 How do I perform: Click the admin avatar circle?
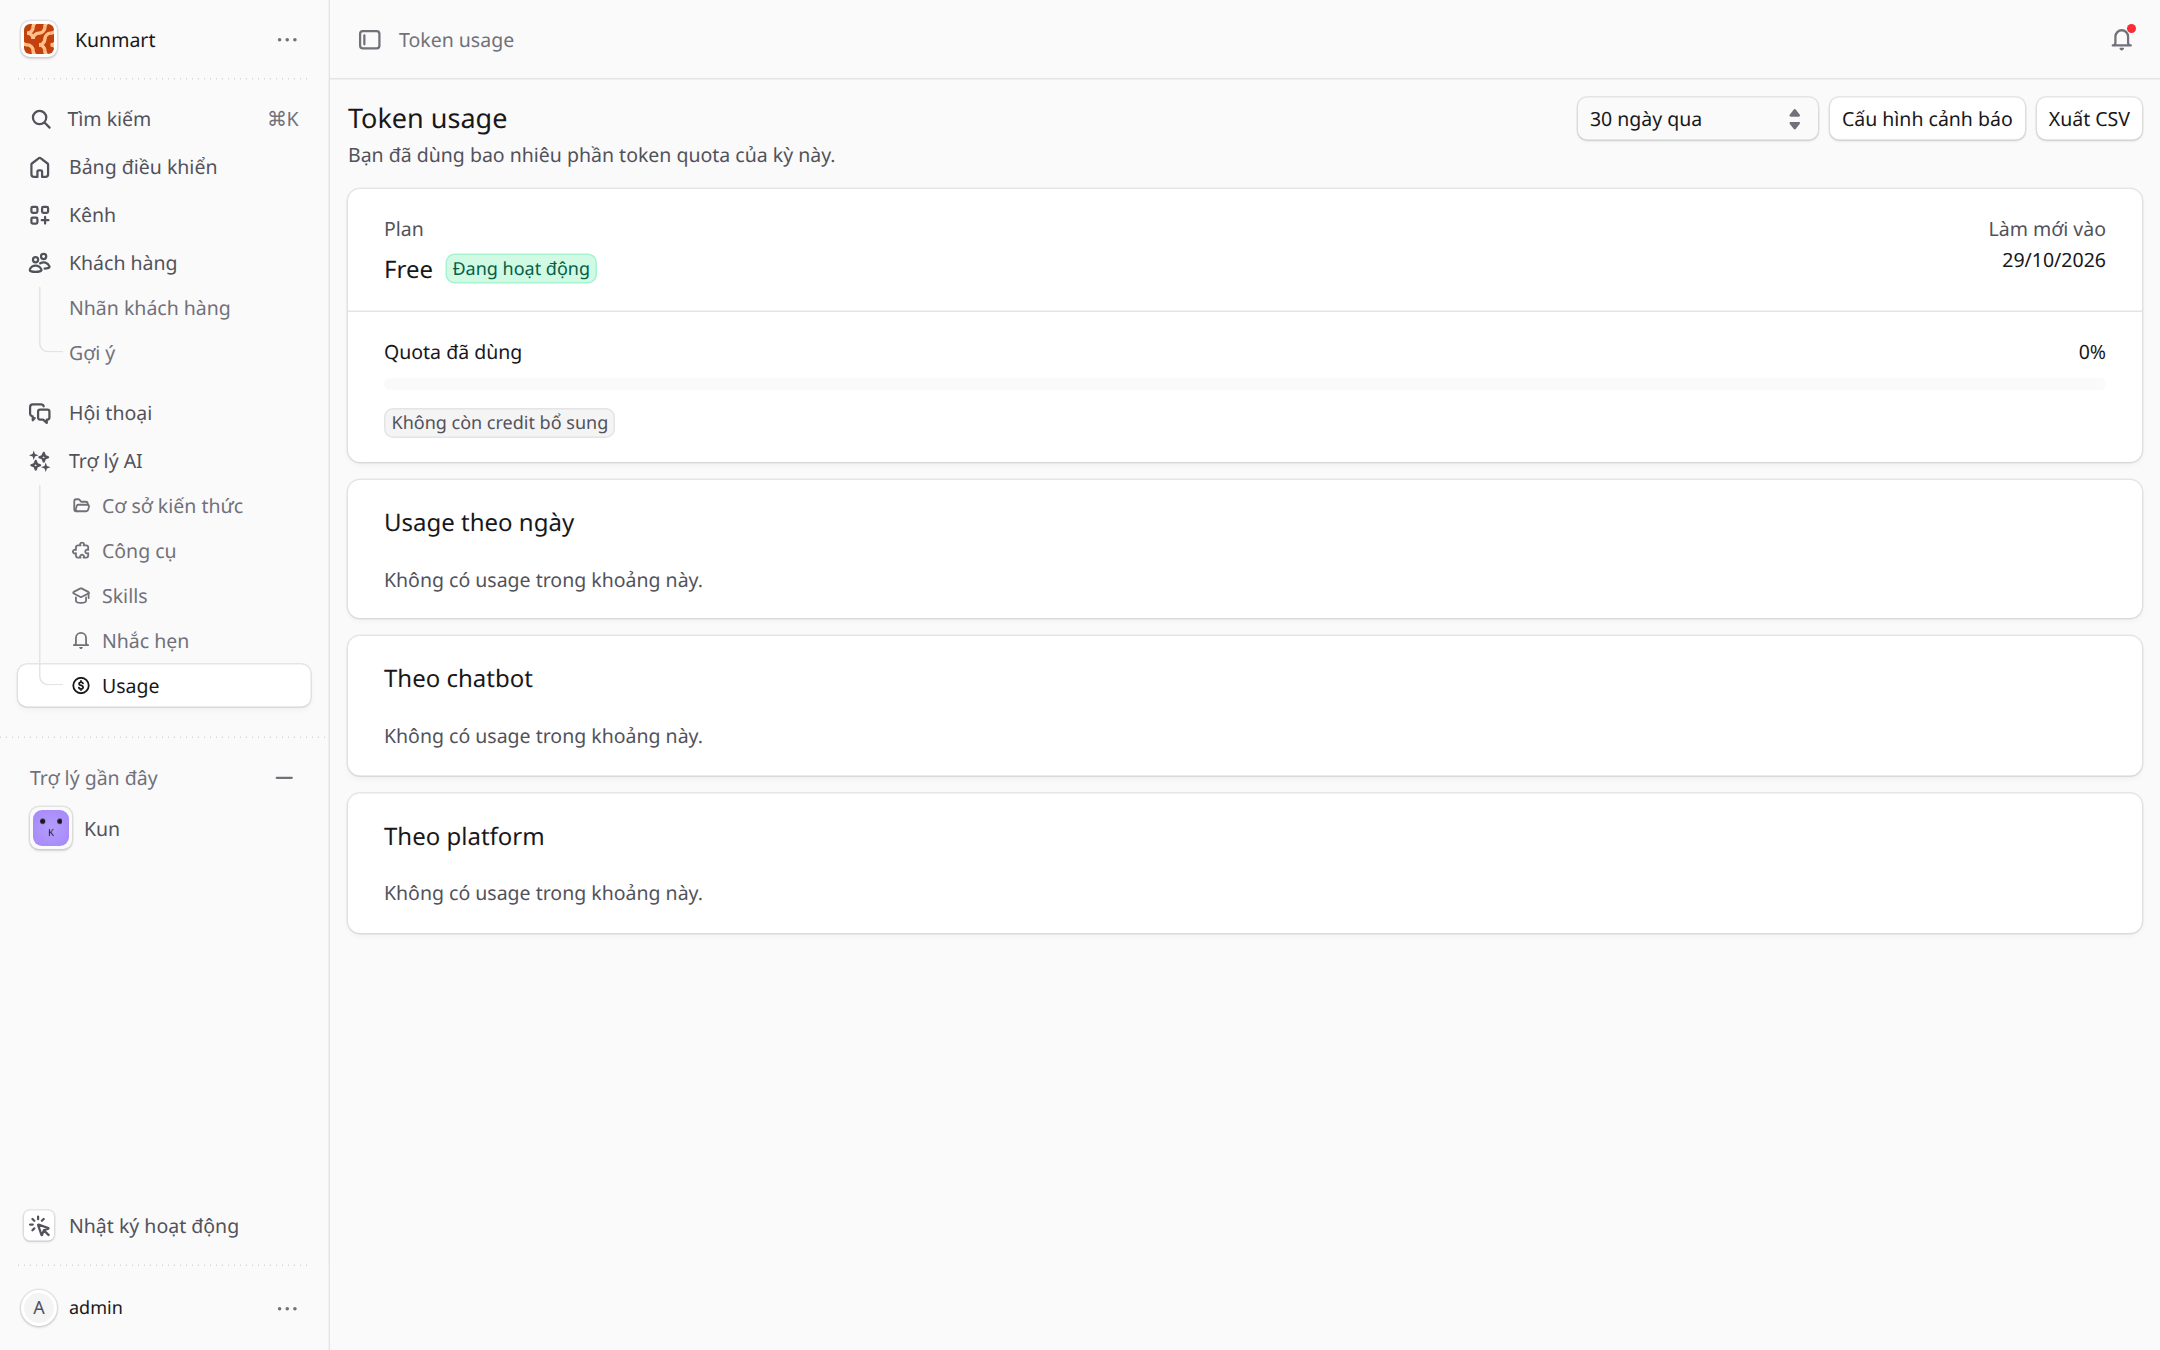coord(39,1308)
